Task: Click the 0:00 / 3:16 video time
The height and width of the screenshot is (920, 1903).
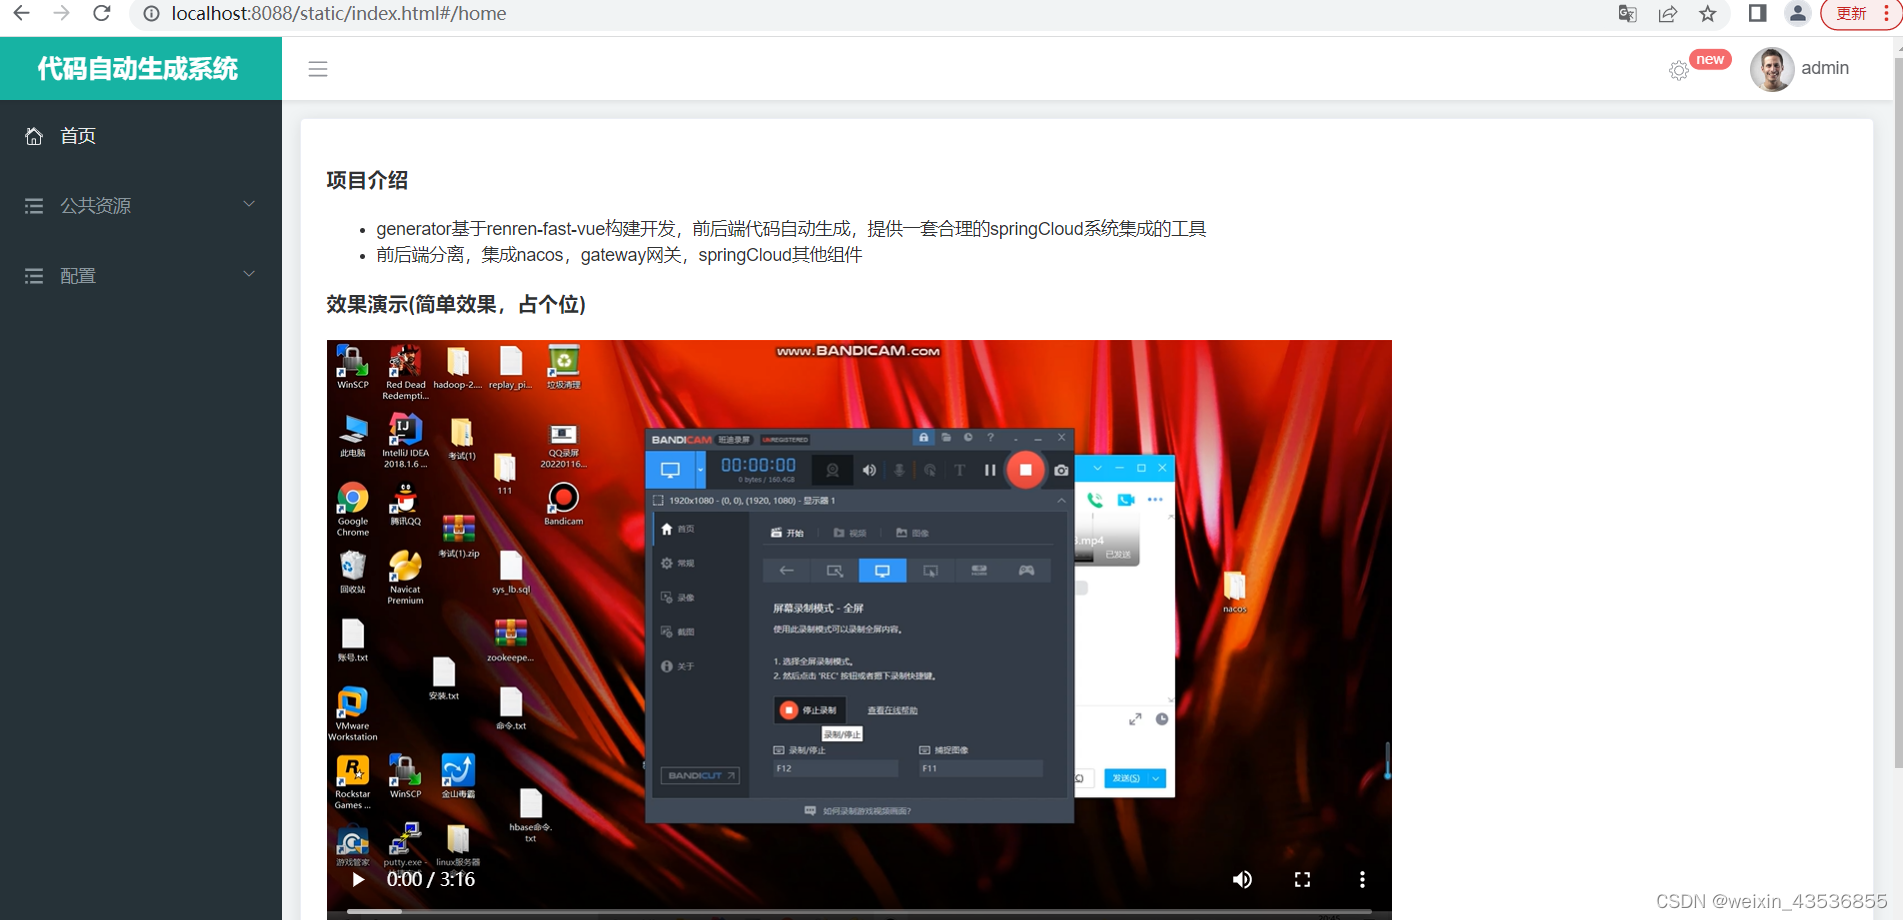Action: coord(431,880)
